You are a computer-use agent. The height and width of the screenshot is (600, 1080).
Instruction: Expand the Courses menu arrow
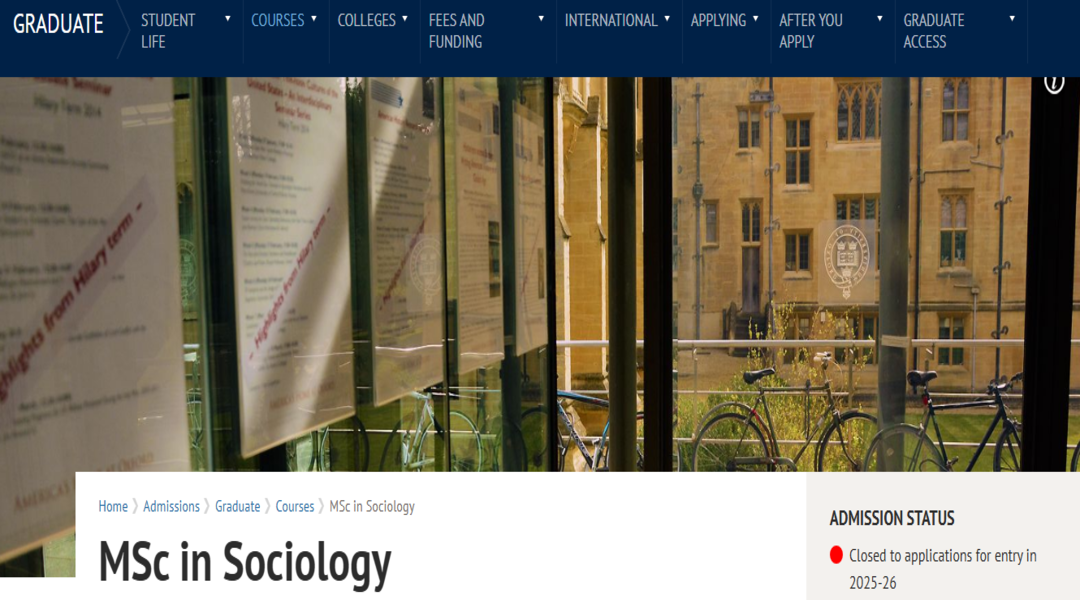click(314, 19)
